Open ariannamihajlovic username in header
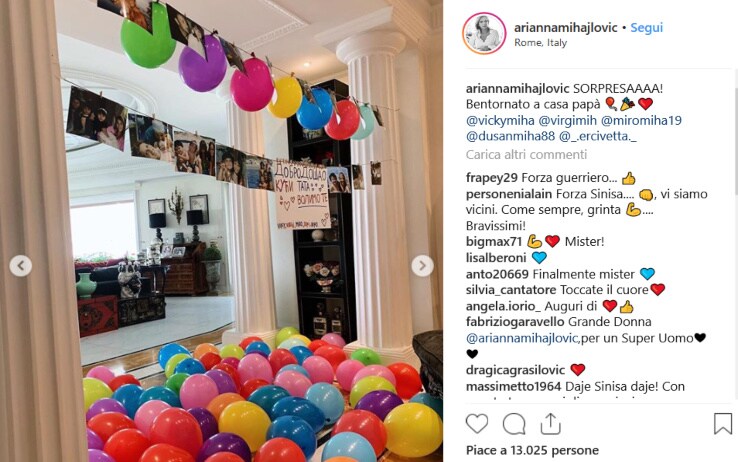Viewport: 738px width, 462px height. point(565,27)
